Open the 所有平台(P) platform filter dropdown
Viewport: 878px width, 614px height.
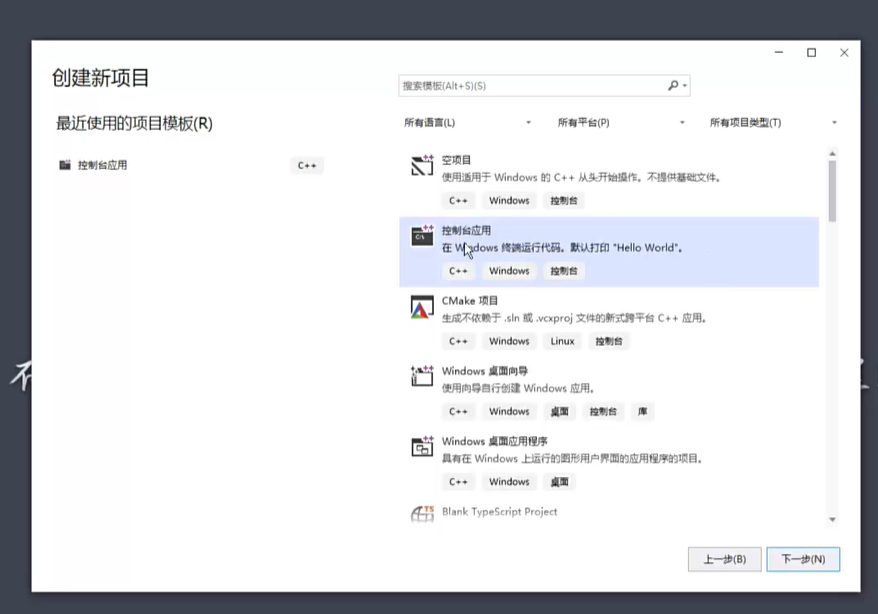point(622,123)
